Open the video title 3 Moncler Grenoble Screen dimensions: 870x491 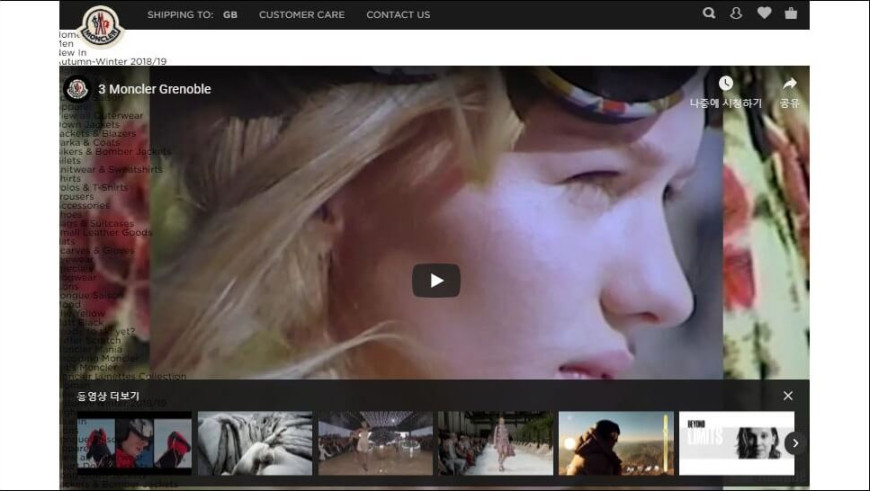tap(155, 89)
